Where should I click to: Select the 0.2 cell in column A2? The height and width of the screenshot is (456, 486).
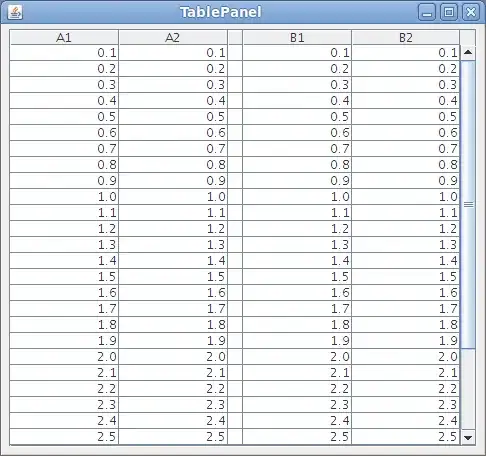point(173,69)
